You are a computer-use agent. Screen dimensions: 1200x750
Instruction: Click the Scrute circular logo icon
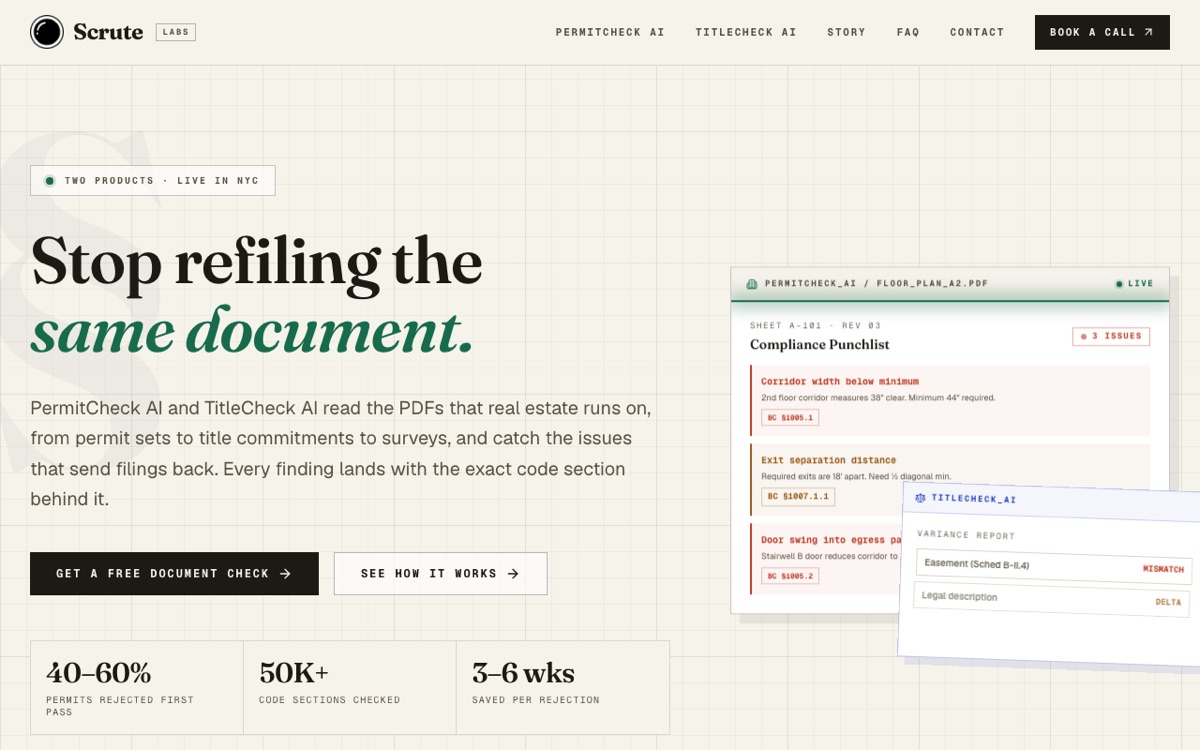(47, 32)
